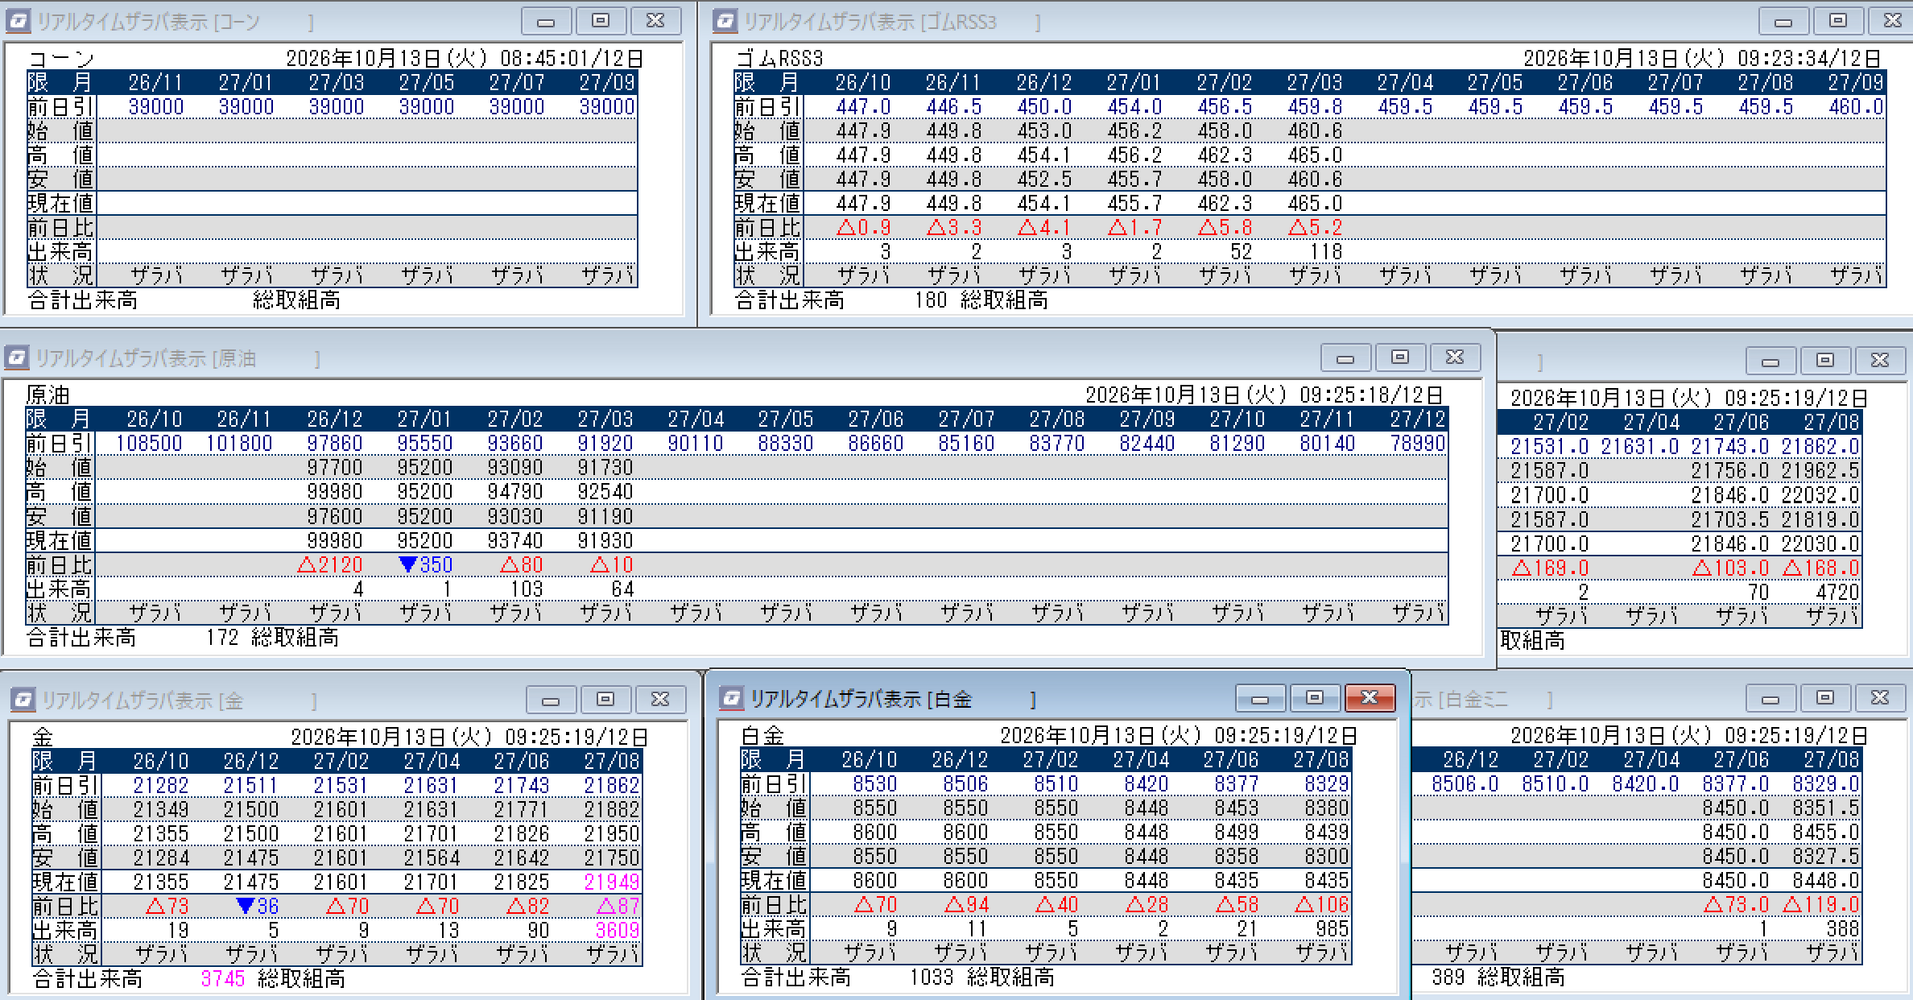Maximize the 原油 window

coord(1400,357)
